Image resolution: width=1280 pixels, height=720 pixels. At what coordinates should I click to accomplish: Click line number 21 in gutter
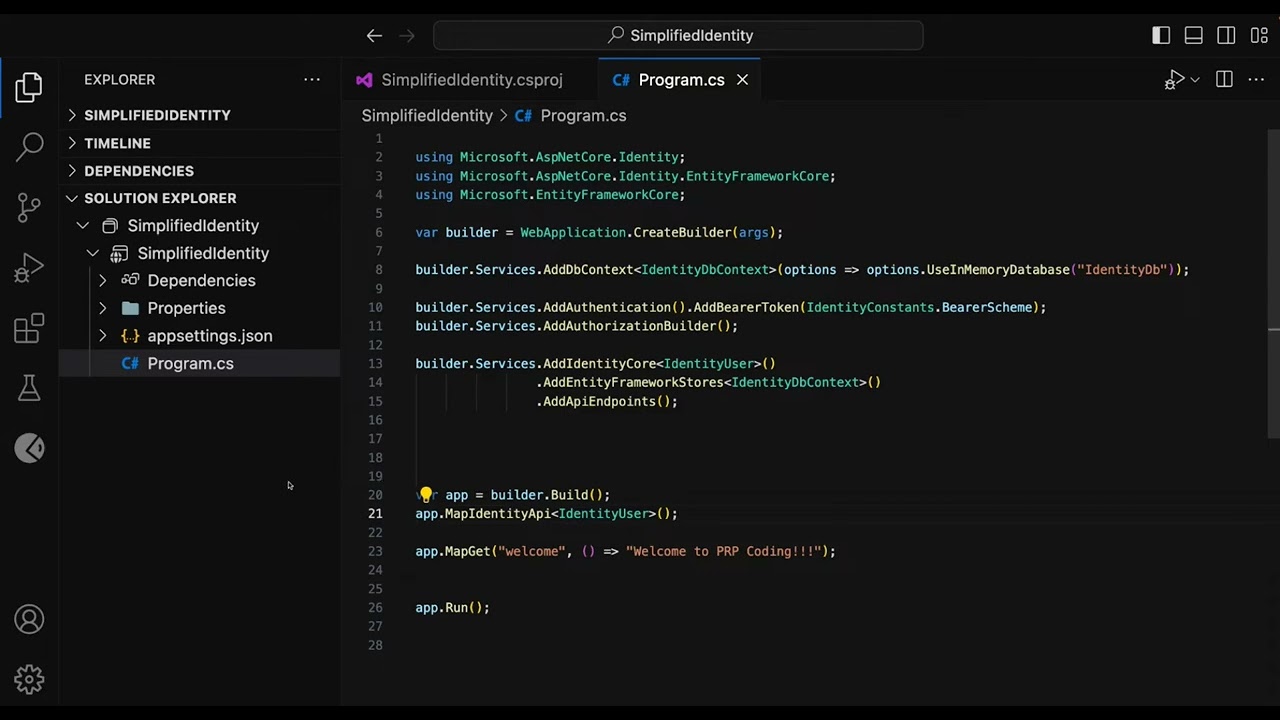tap(375, 513)
